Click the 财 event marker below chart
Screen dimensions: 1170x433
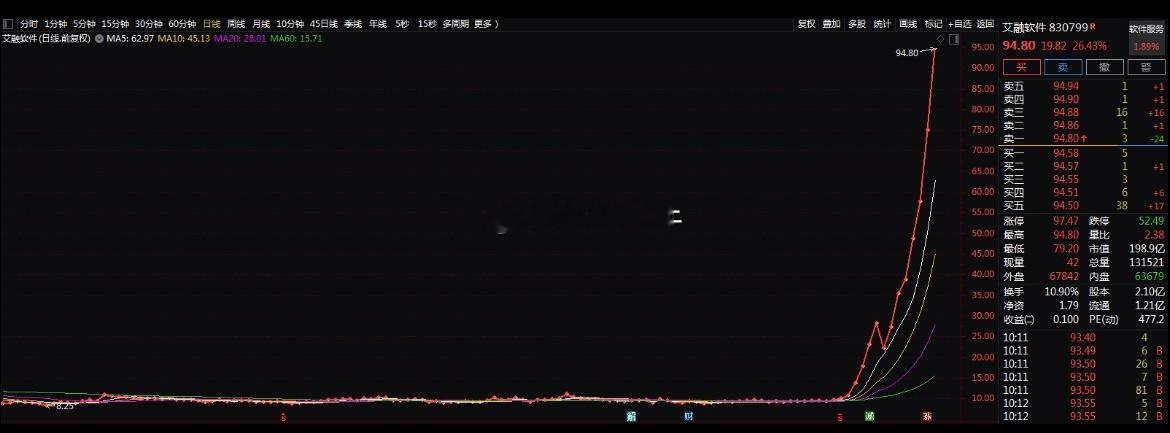pyautogui.click(x=689, y=417)
